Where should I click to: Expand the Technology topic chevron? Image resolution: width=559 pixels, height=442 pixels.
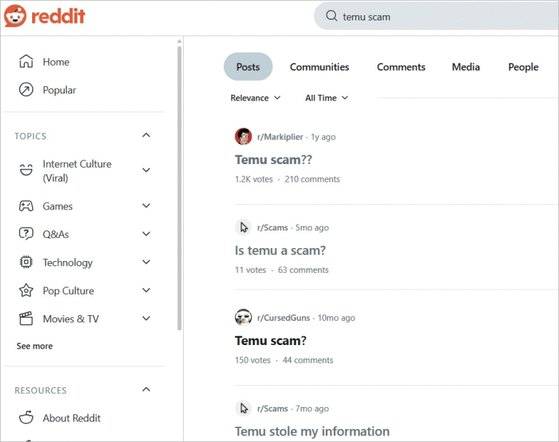pyautogui.click(x=146, y=262)
